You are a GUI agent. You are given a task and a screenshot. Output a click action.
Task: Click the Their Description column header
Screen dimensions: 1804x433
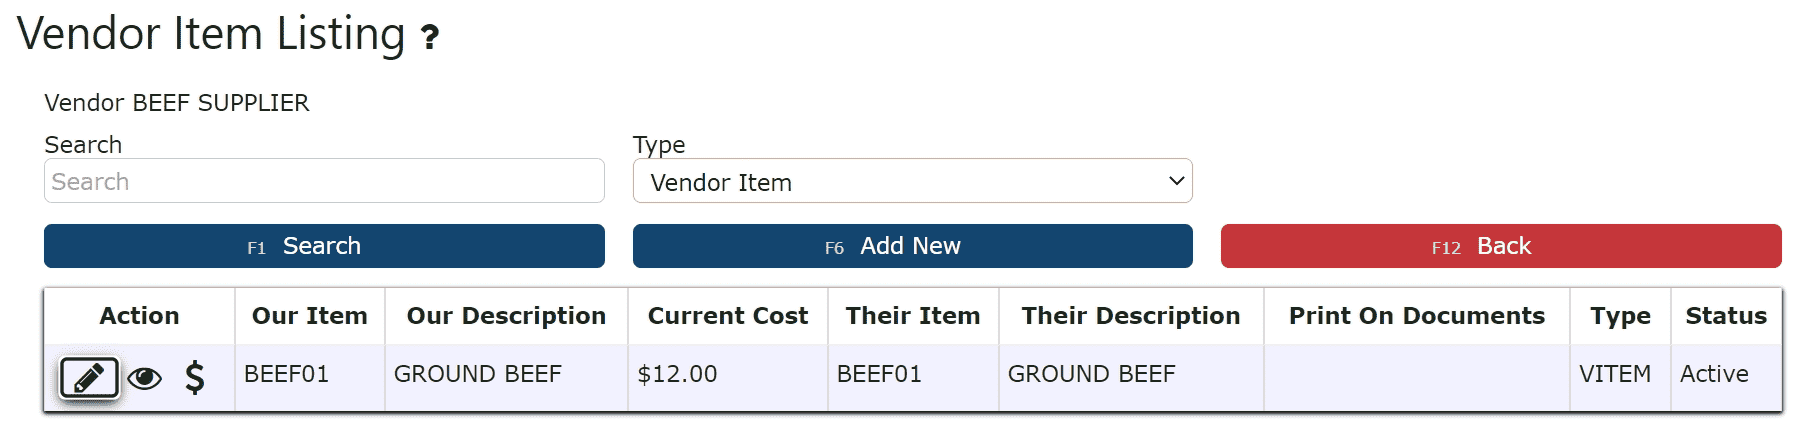(x=1131, y=316)
